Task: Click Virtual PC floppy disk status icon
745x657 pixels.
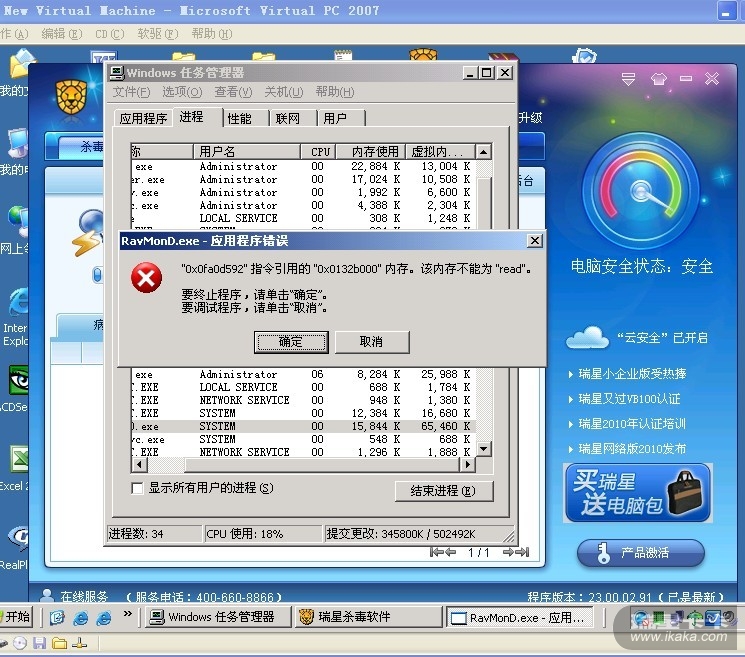Action: click(40, 643)
